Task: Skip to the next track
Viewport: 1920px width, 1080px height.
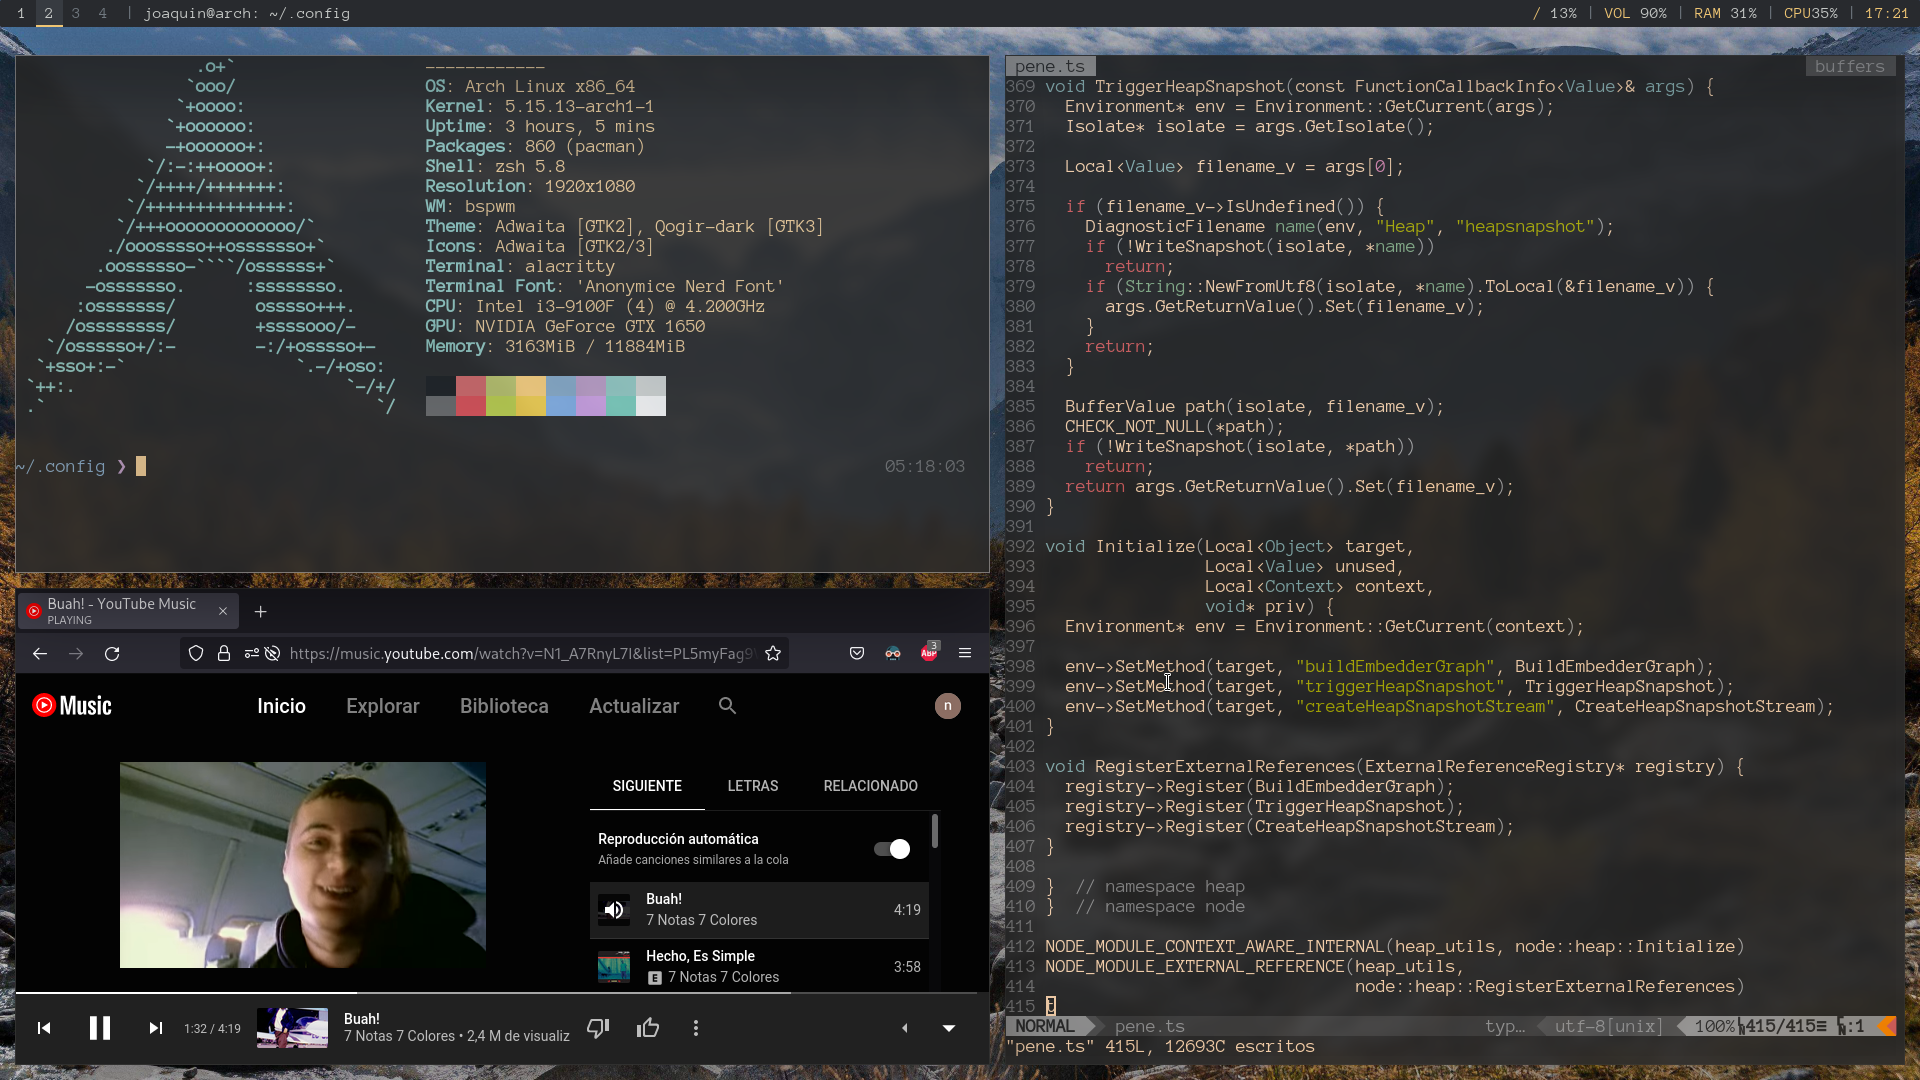Action: pyautogui.click(x=155, y=1028)
